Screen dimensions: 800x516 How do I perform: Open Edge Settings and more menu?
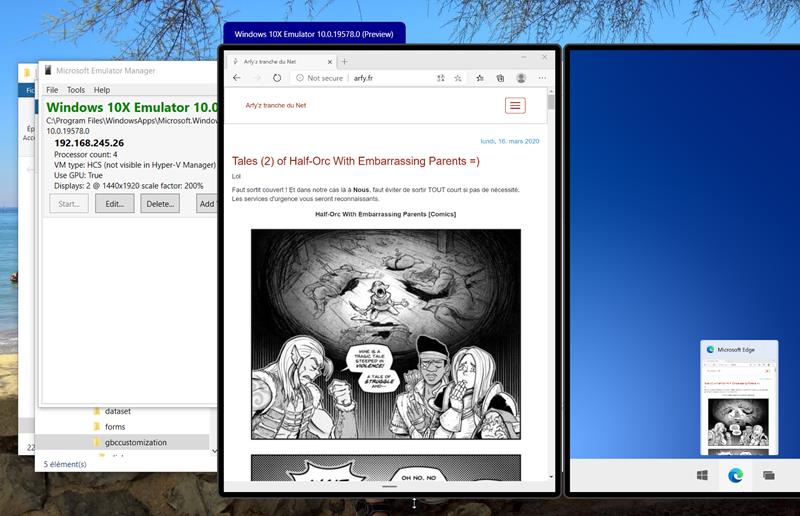542,78
